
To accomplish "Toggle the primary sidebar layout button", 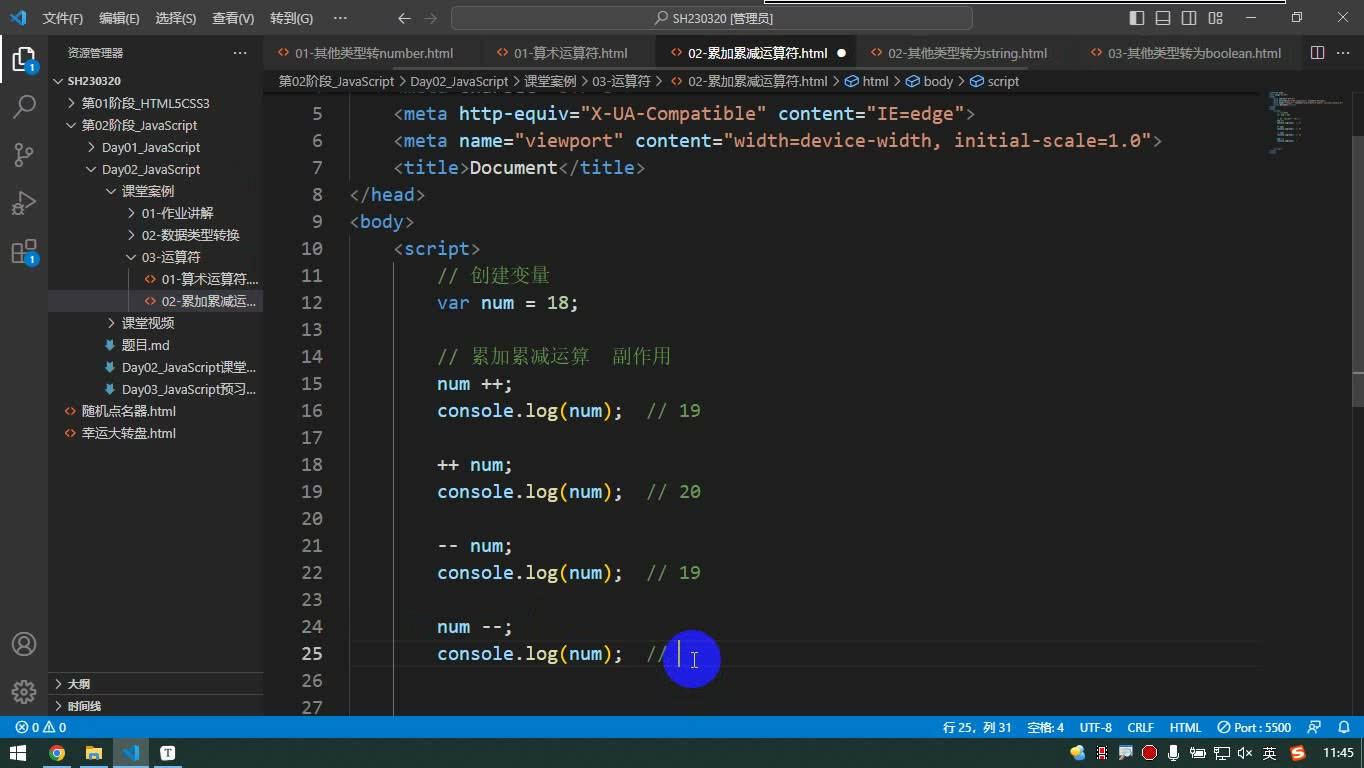I will (x=1137, y=18).
